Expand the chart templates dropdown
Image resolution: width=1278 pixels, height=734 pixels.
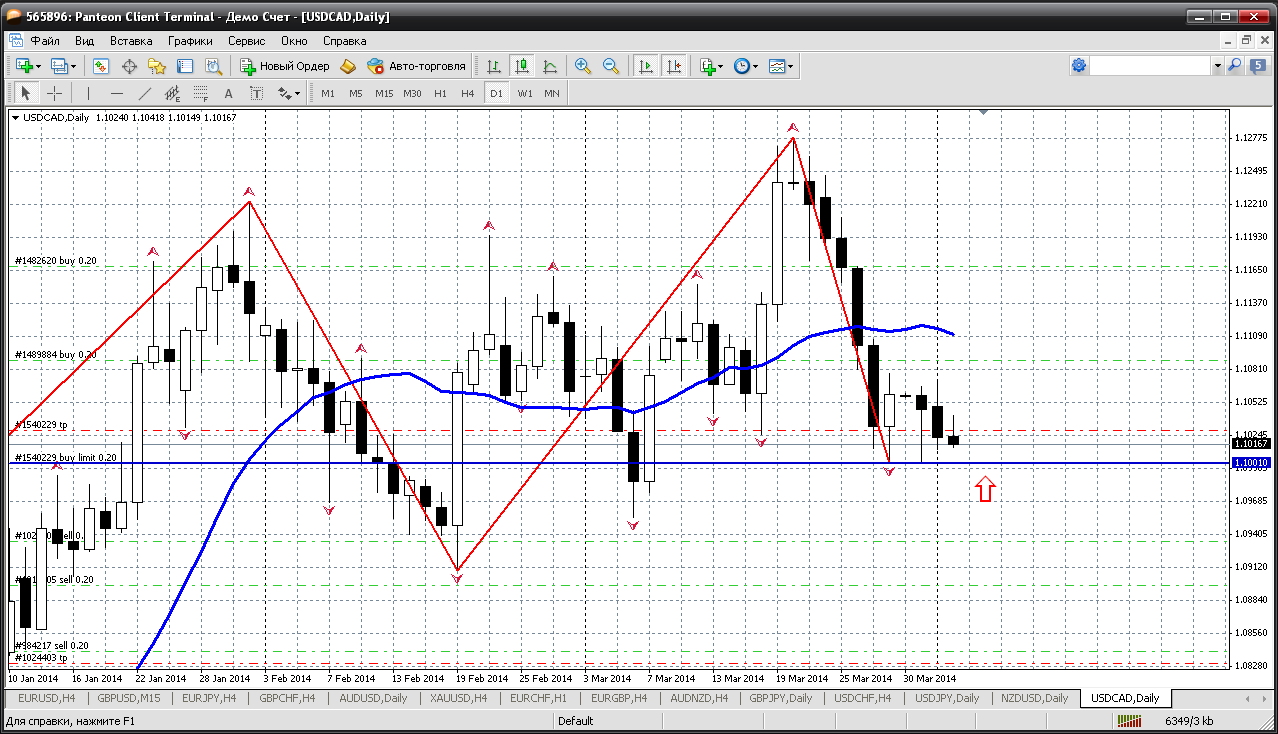[x=791, y=66]
